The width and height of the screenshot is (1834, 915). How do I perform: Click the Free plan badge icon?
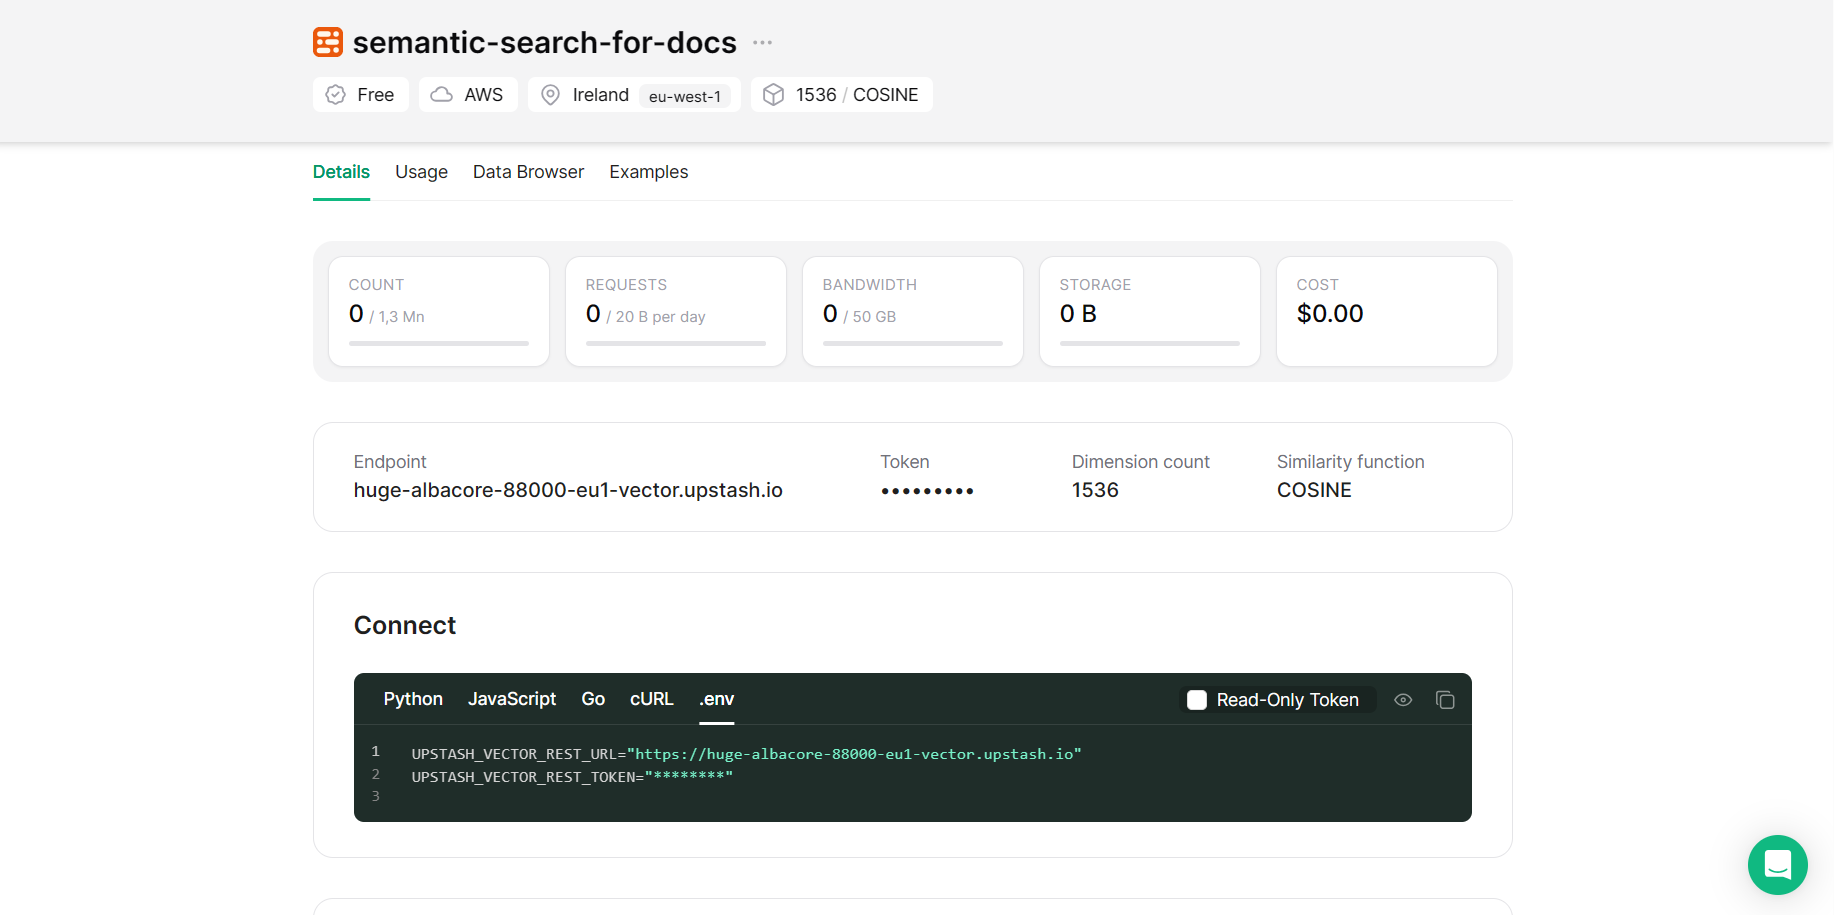click(336, 95)
